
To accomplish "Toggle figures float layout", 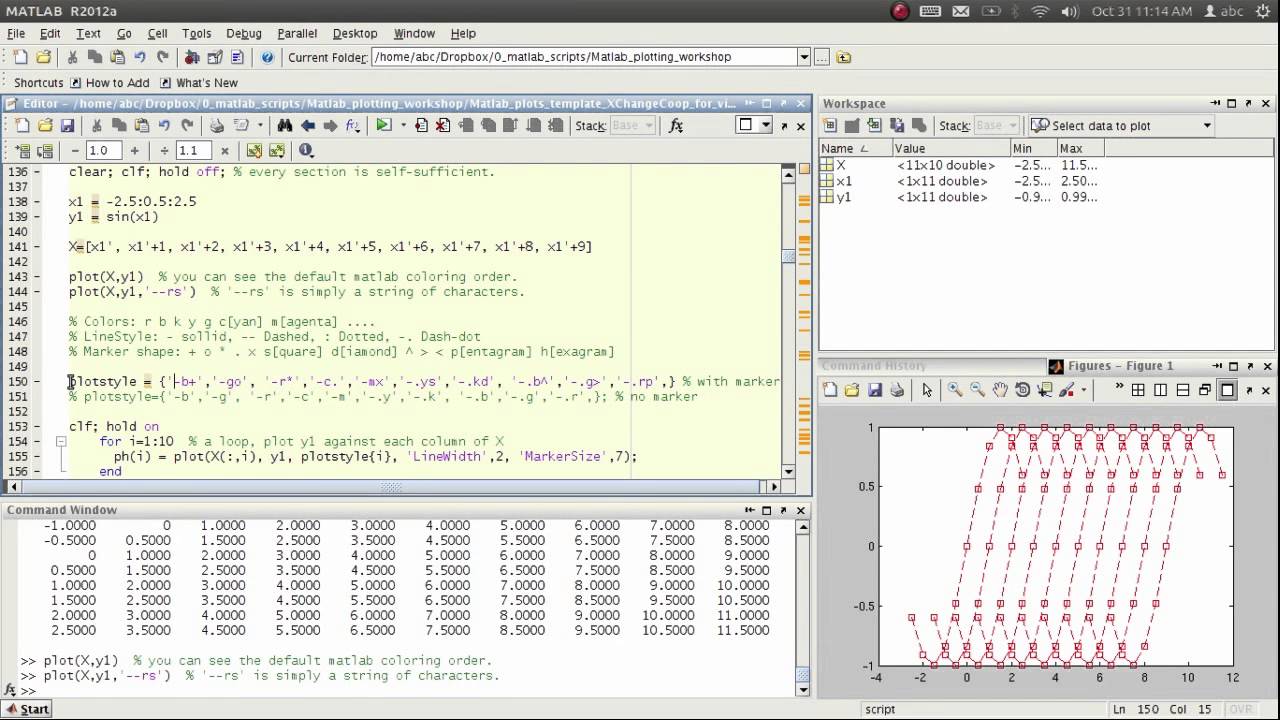I will [x=1205, y=390].
